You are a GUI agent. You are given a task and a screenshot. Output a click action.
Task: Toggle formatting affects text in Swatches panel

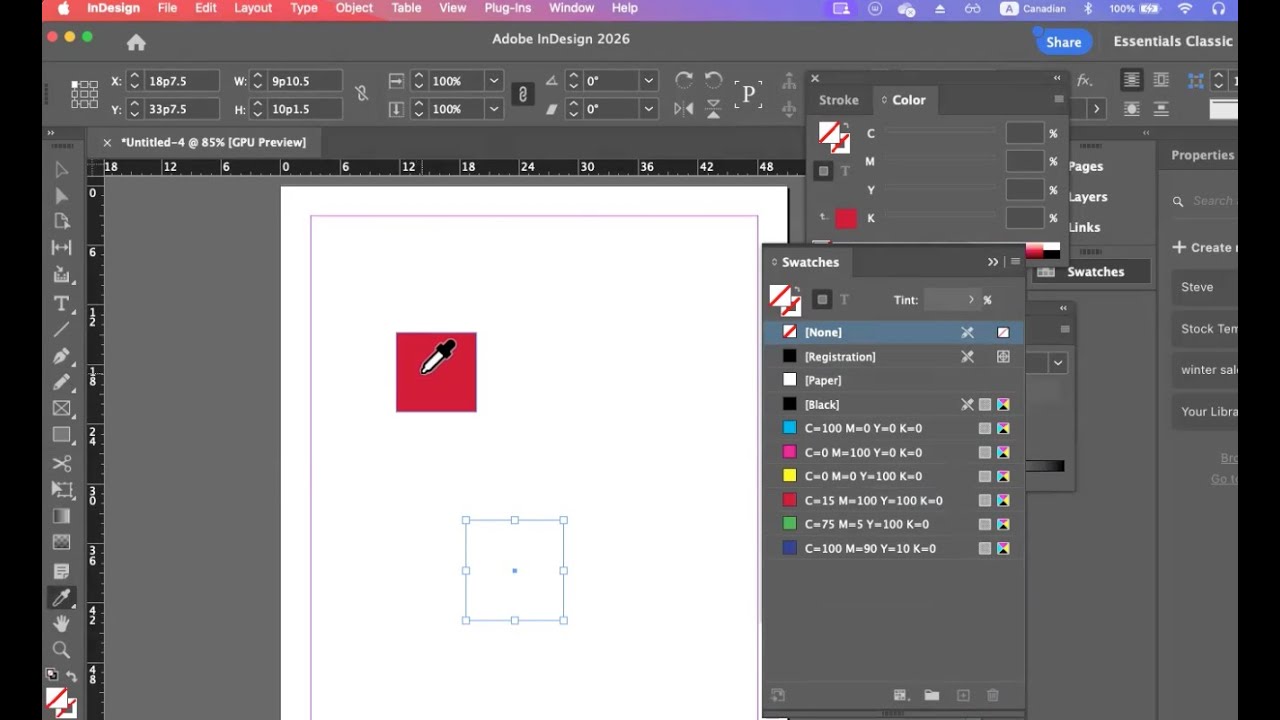(x=844, y=300)
